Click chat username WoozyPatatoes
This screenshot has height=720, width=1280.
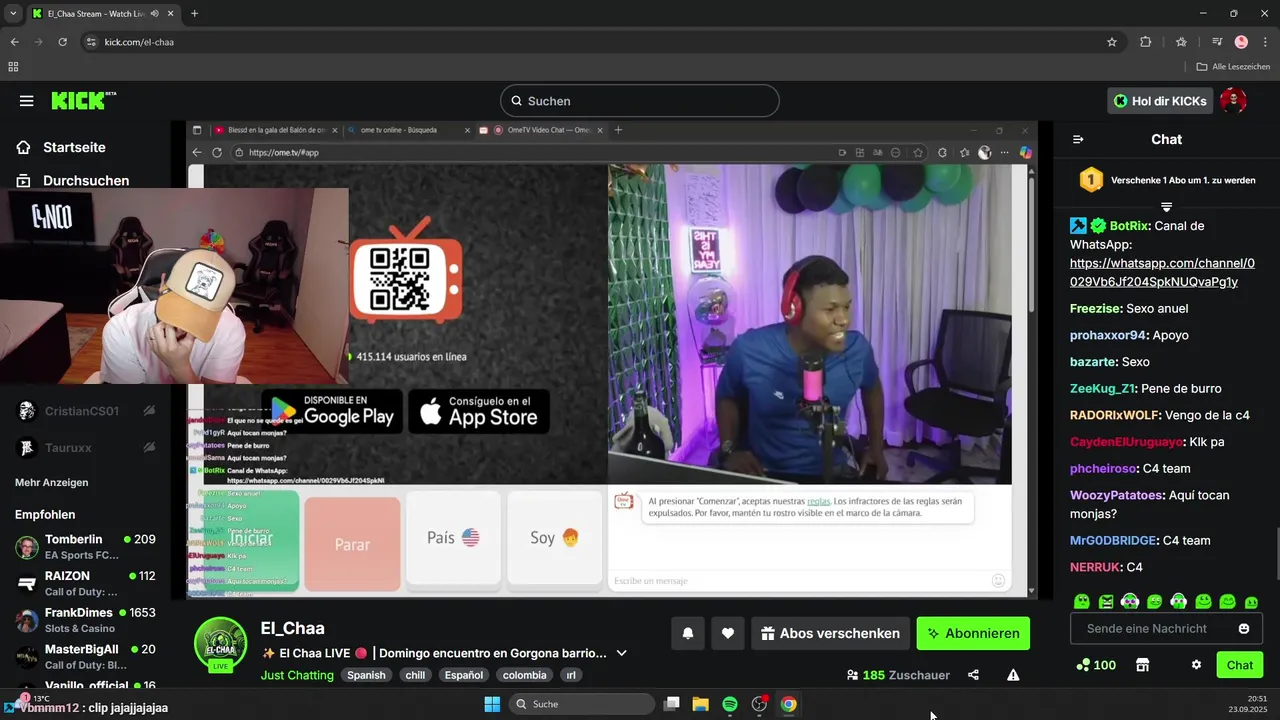(x=1117, y=495)
